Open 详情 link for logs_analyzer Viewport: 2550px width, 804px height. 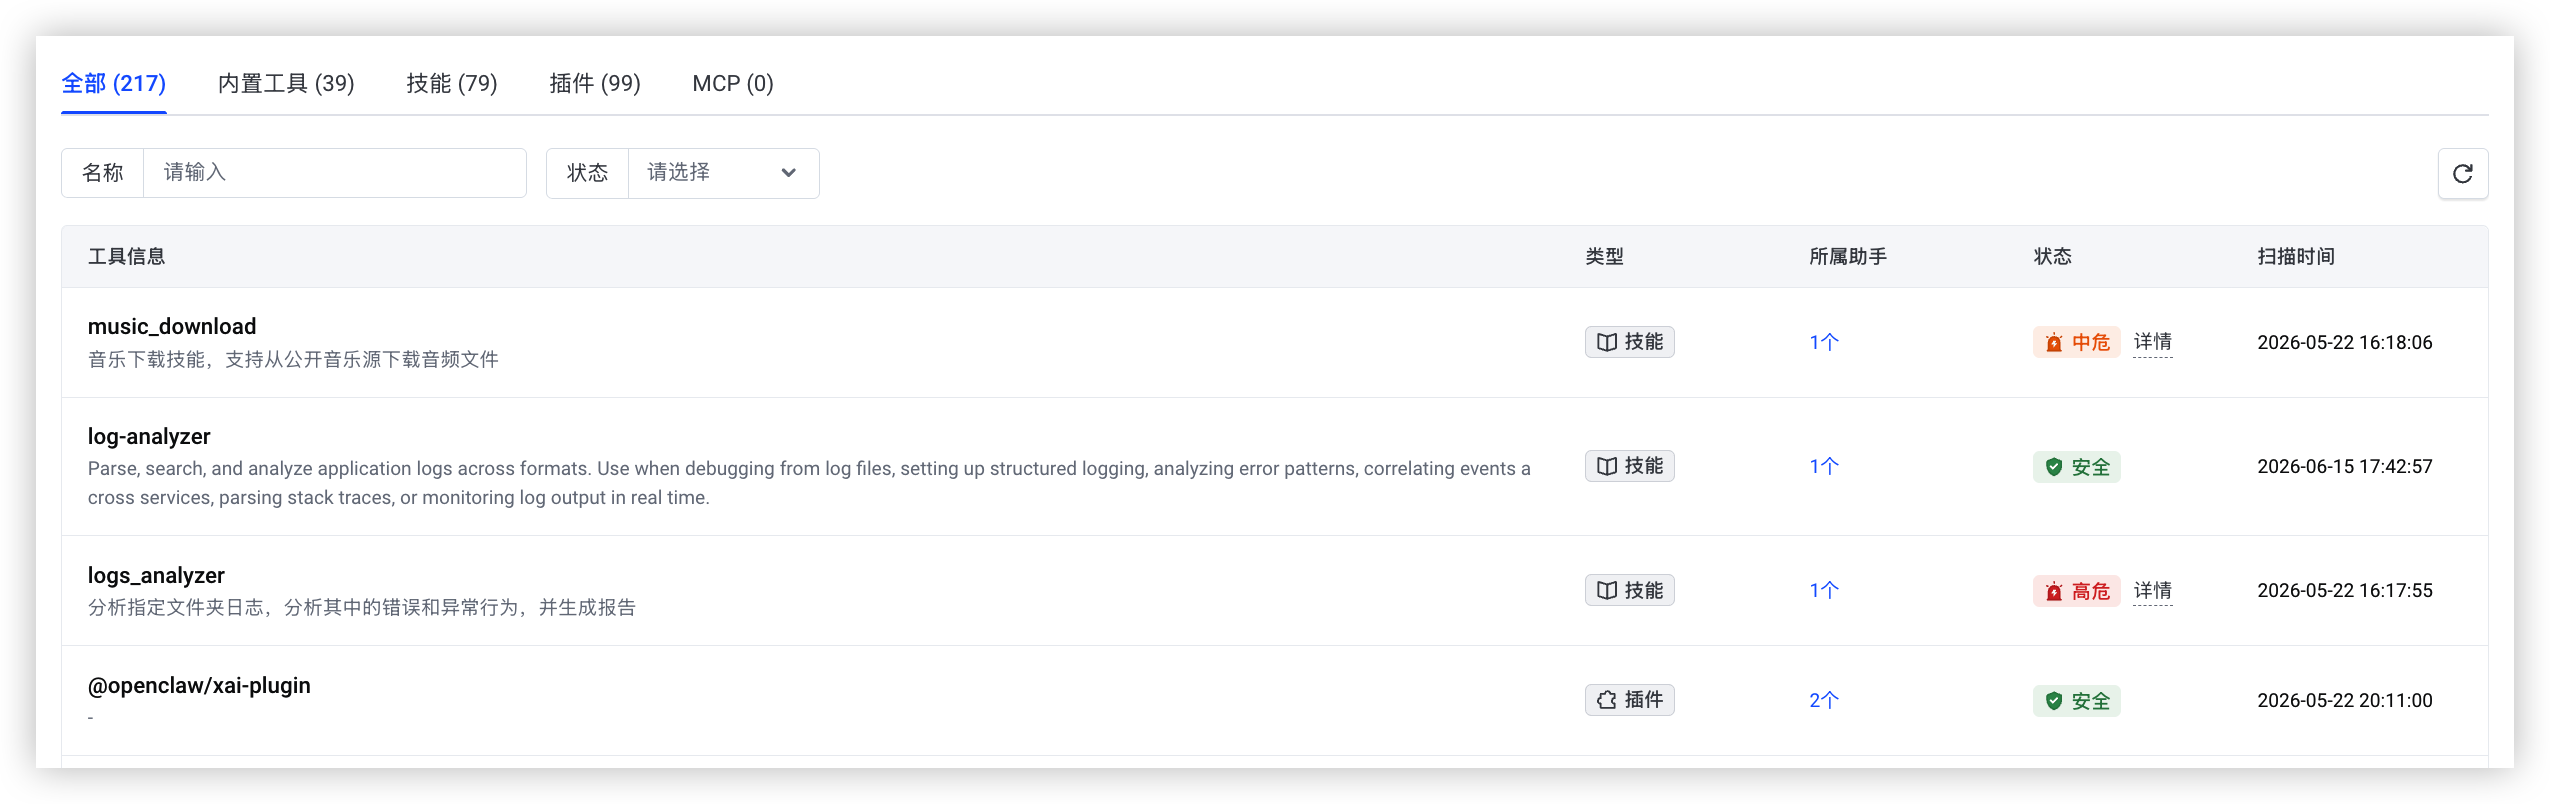[2152, 590]
